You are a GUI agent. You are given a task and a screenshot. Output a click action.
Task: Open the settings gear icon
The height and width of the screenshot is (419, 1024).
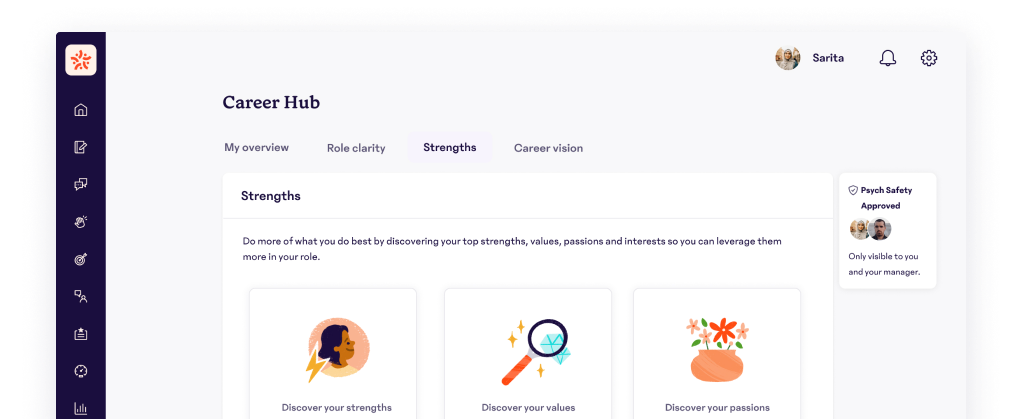point(929,58)
